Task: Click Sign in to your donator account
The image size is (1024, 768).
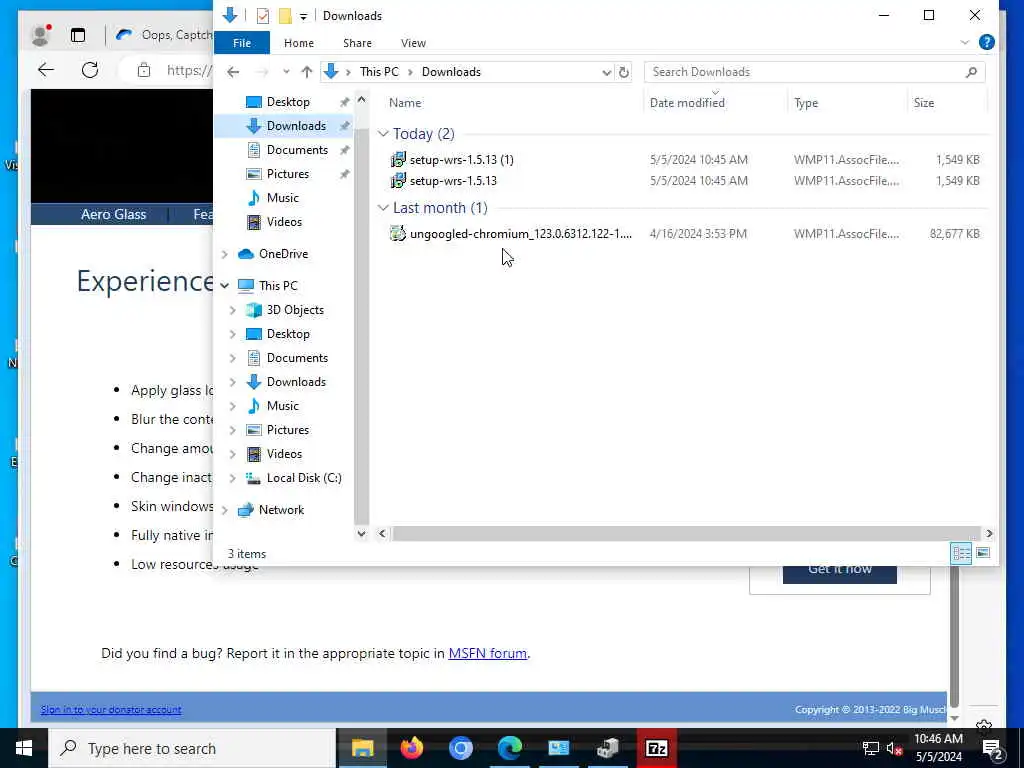Action: click(111, 709)
